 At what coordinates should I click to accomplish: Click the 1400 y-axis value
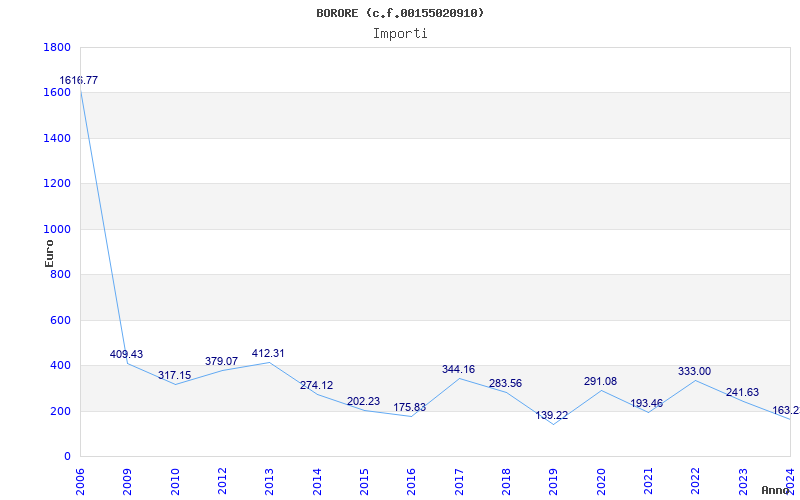pyautogui.click(x=57, y=138)
